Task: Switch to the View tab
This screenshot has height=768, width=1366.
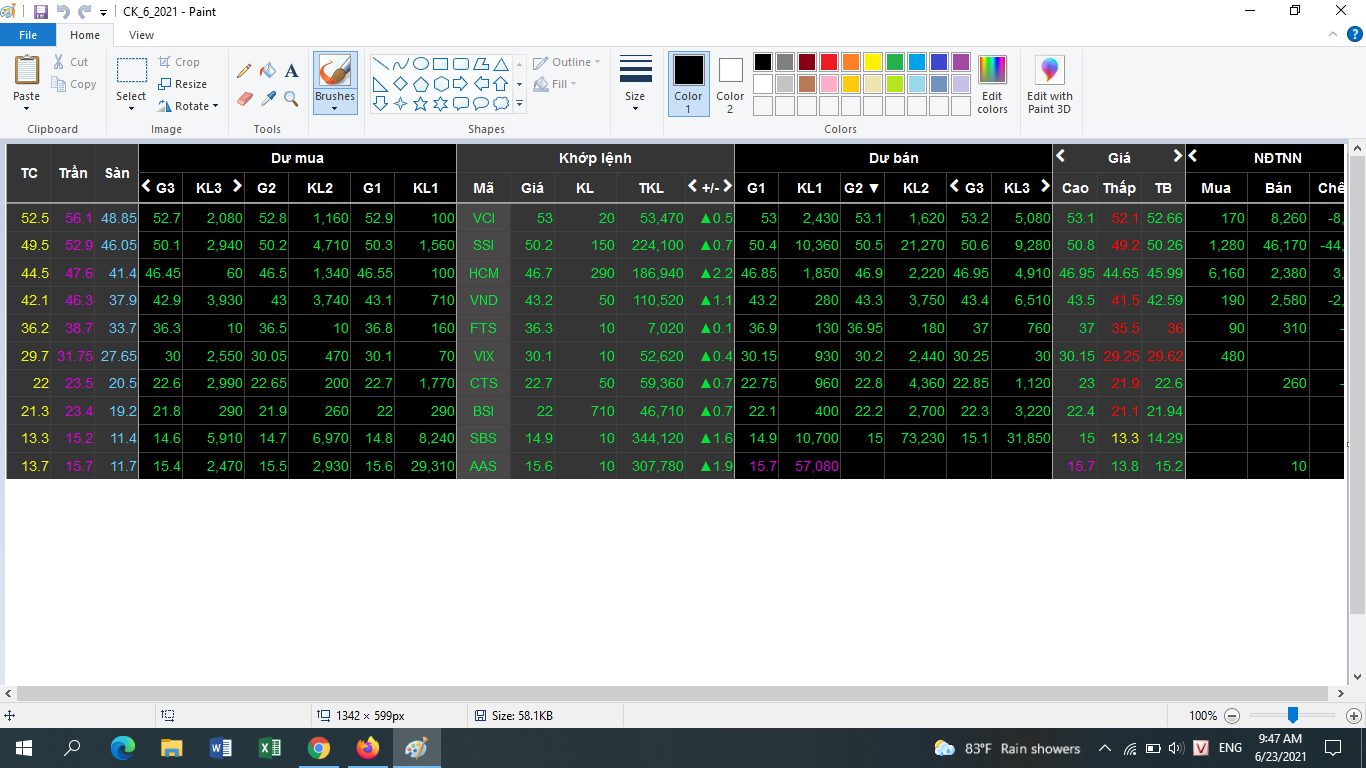Action: click(x=141, y=35)
